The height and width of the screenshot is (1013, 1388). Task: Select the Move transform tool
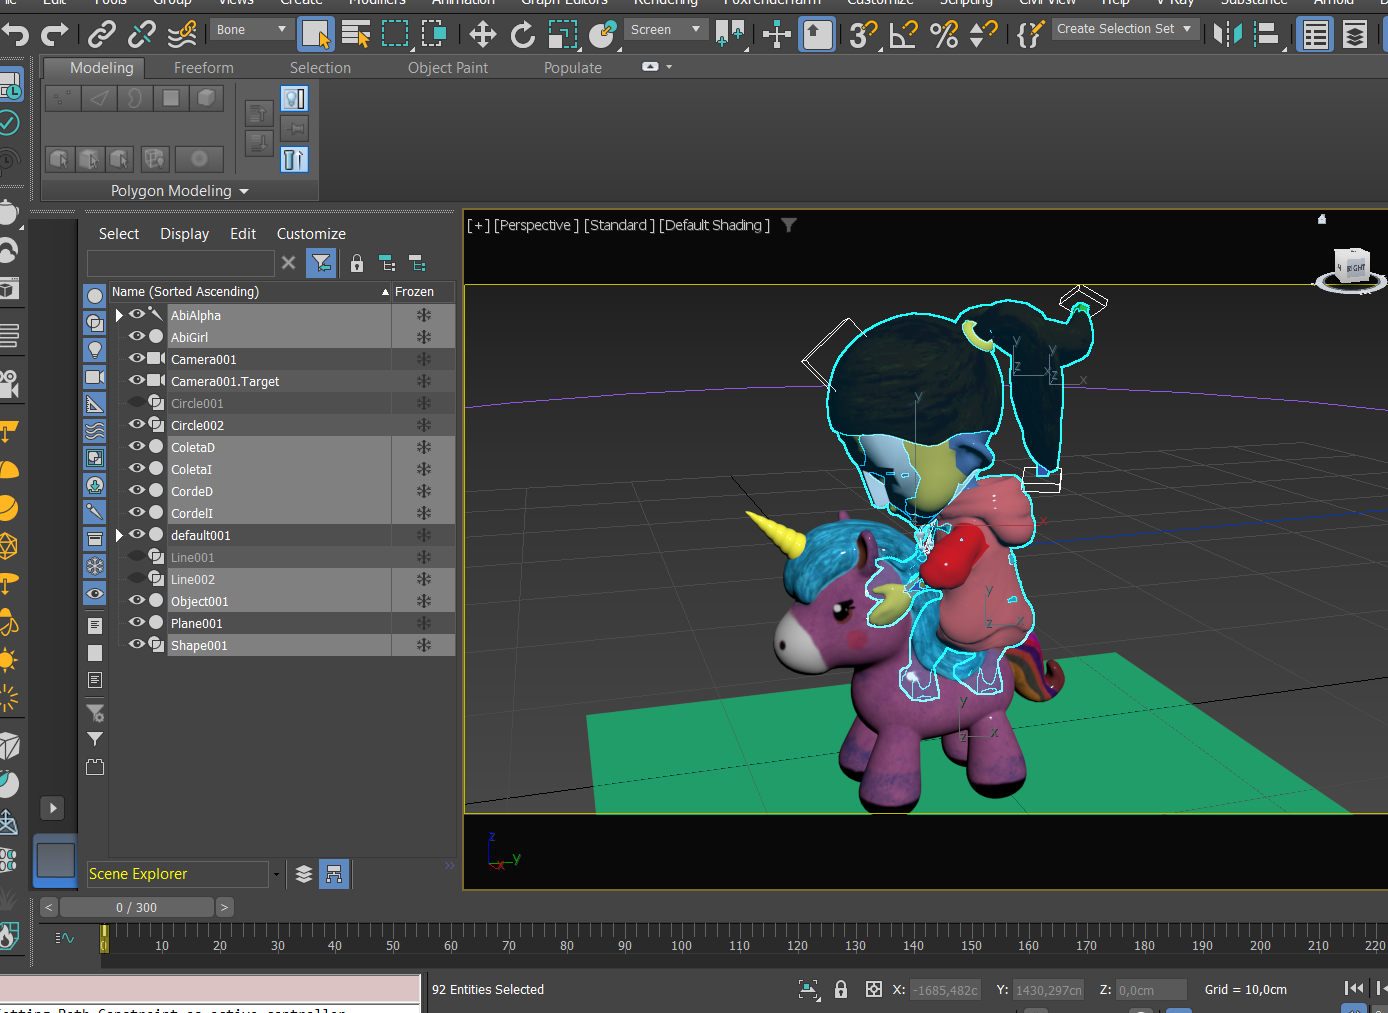click(483, 35)
